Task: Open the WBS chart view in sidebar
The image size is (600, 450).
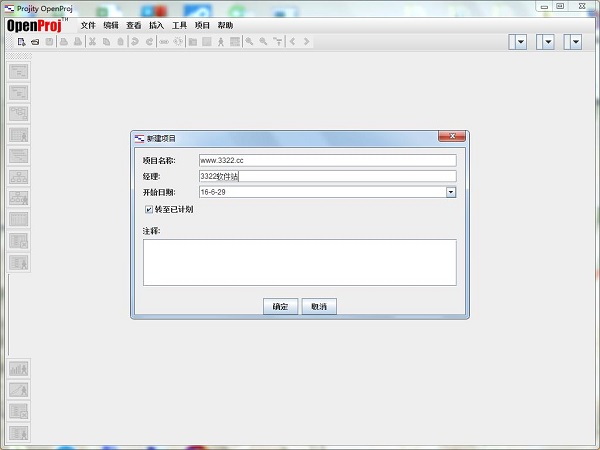Action: tap(19, 177)
